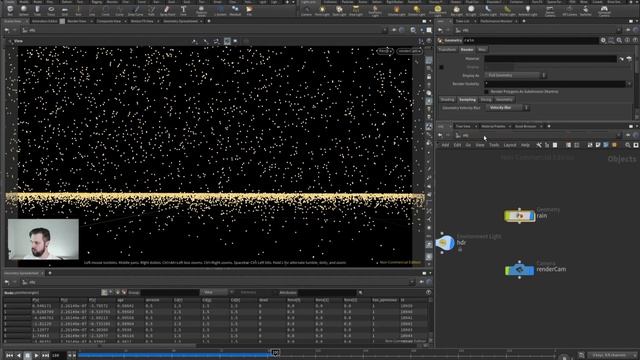Viewport: 640px width, 360px height.
Task: Expand the View pane menu arrow
Action: (10, 41)
